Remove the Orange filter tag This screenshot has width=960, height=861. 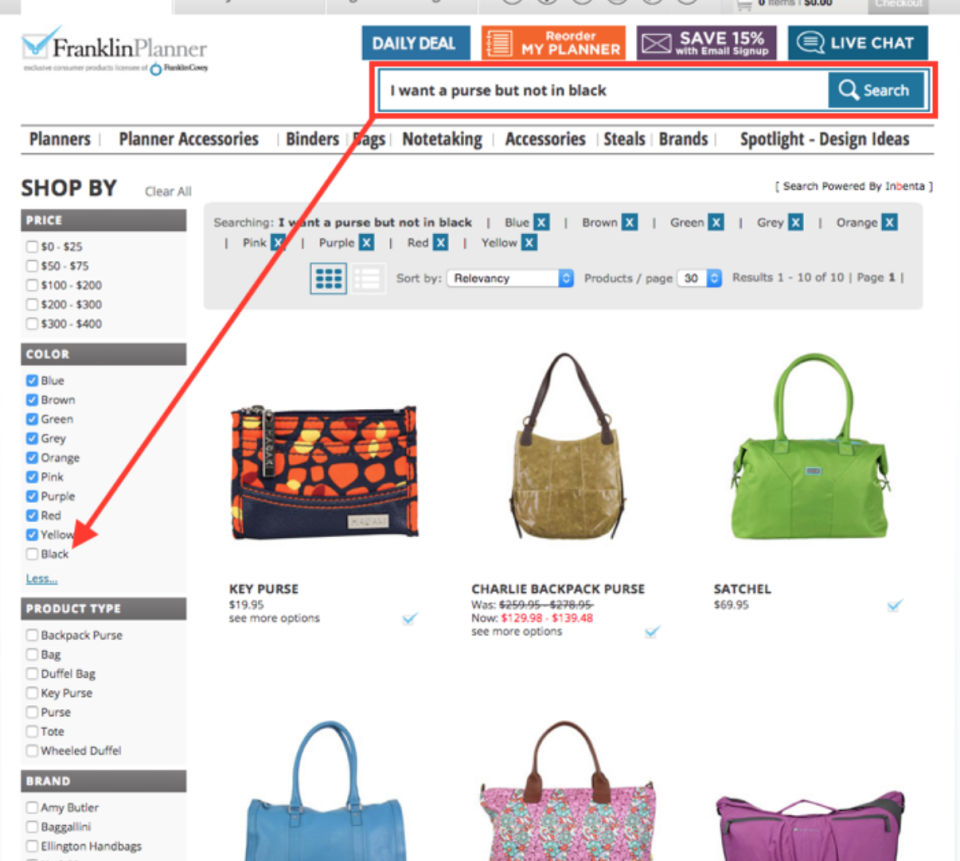(890, 222)
